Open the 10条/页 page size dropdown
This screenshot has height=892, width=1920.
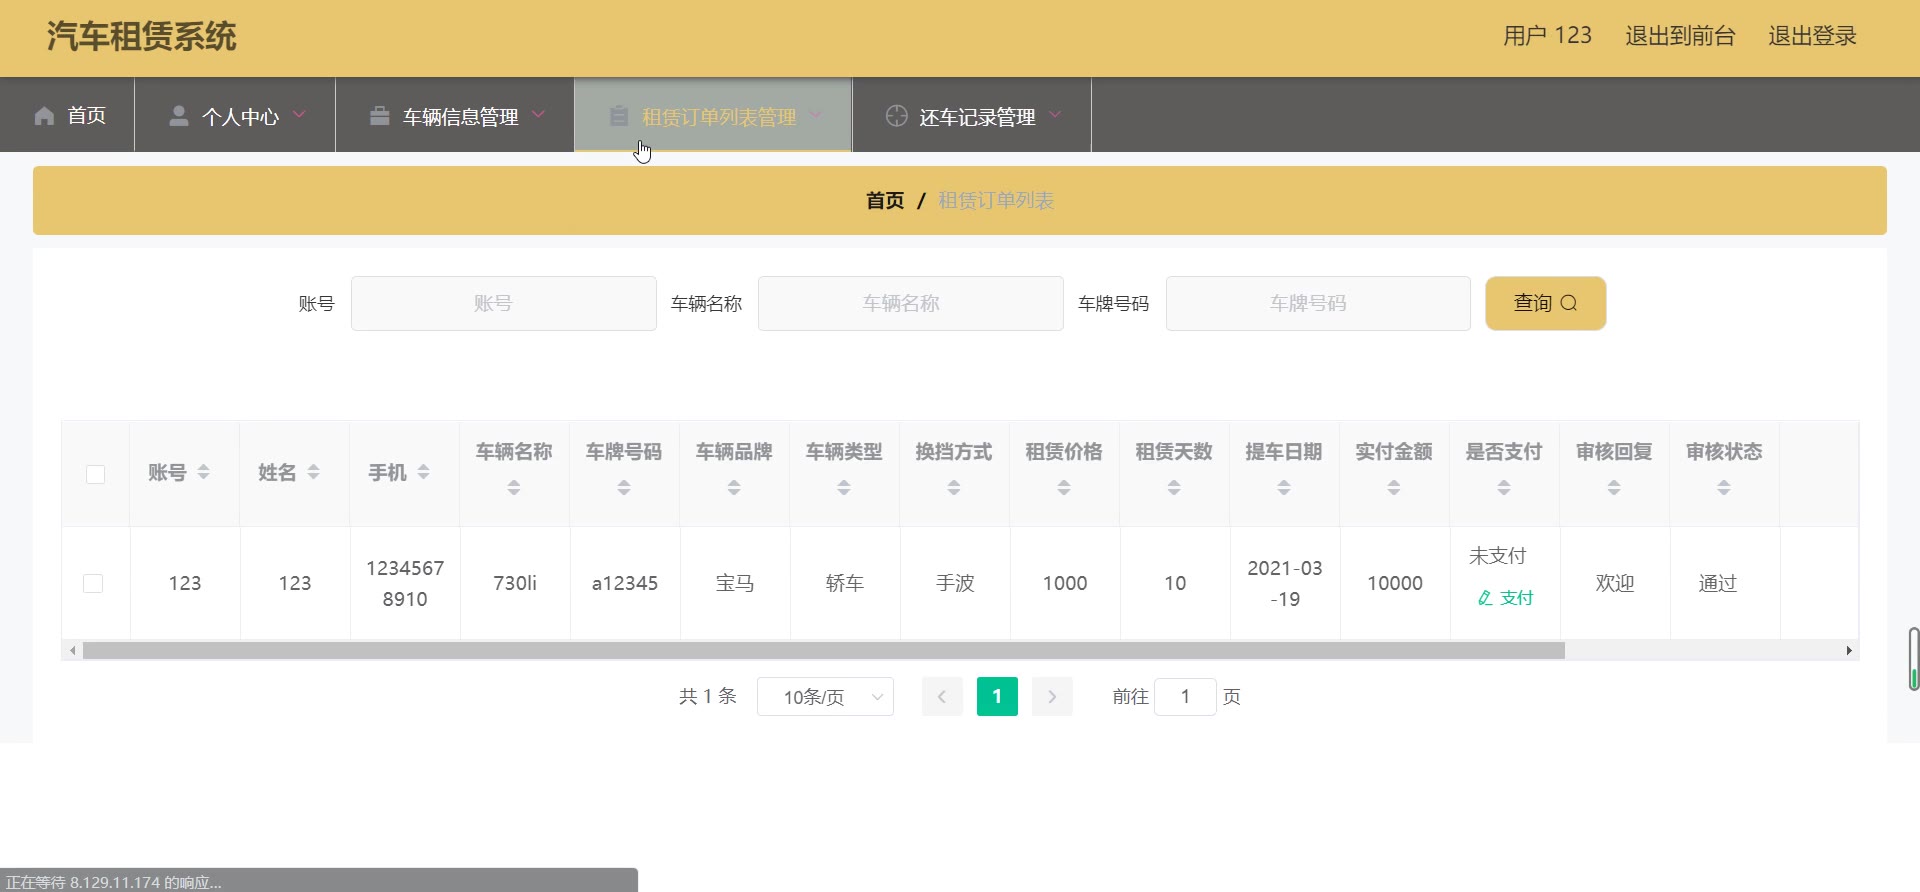pyautogui.click(x=825, y=697)
